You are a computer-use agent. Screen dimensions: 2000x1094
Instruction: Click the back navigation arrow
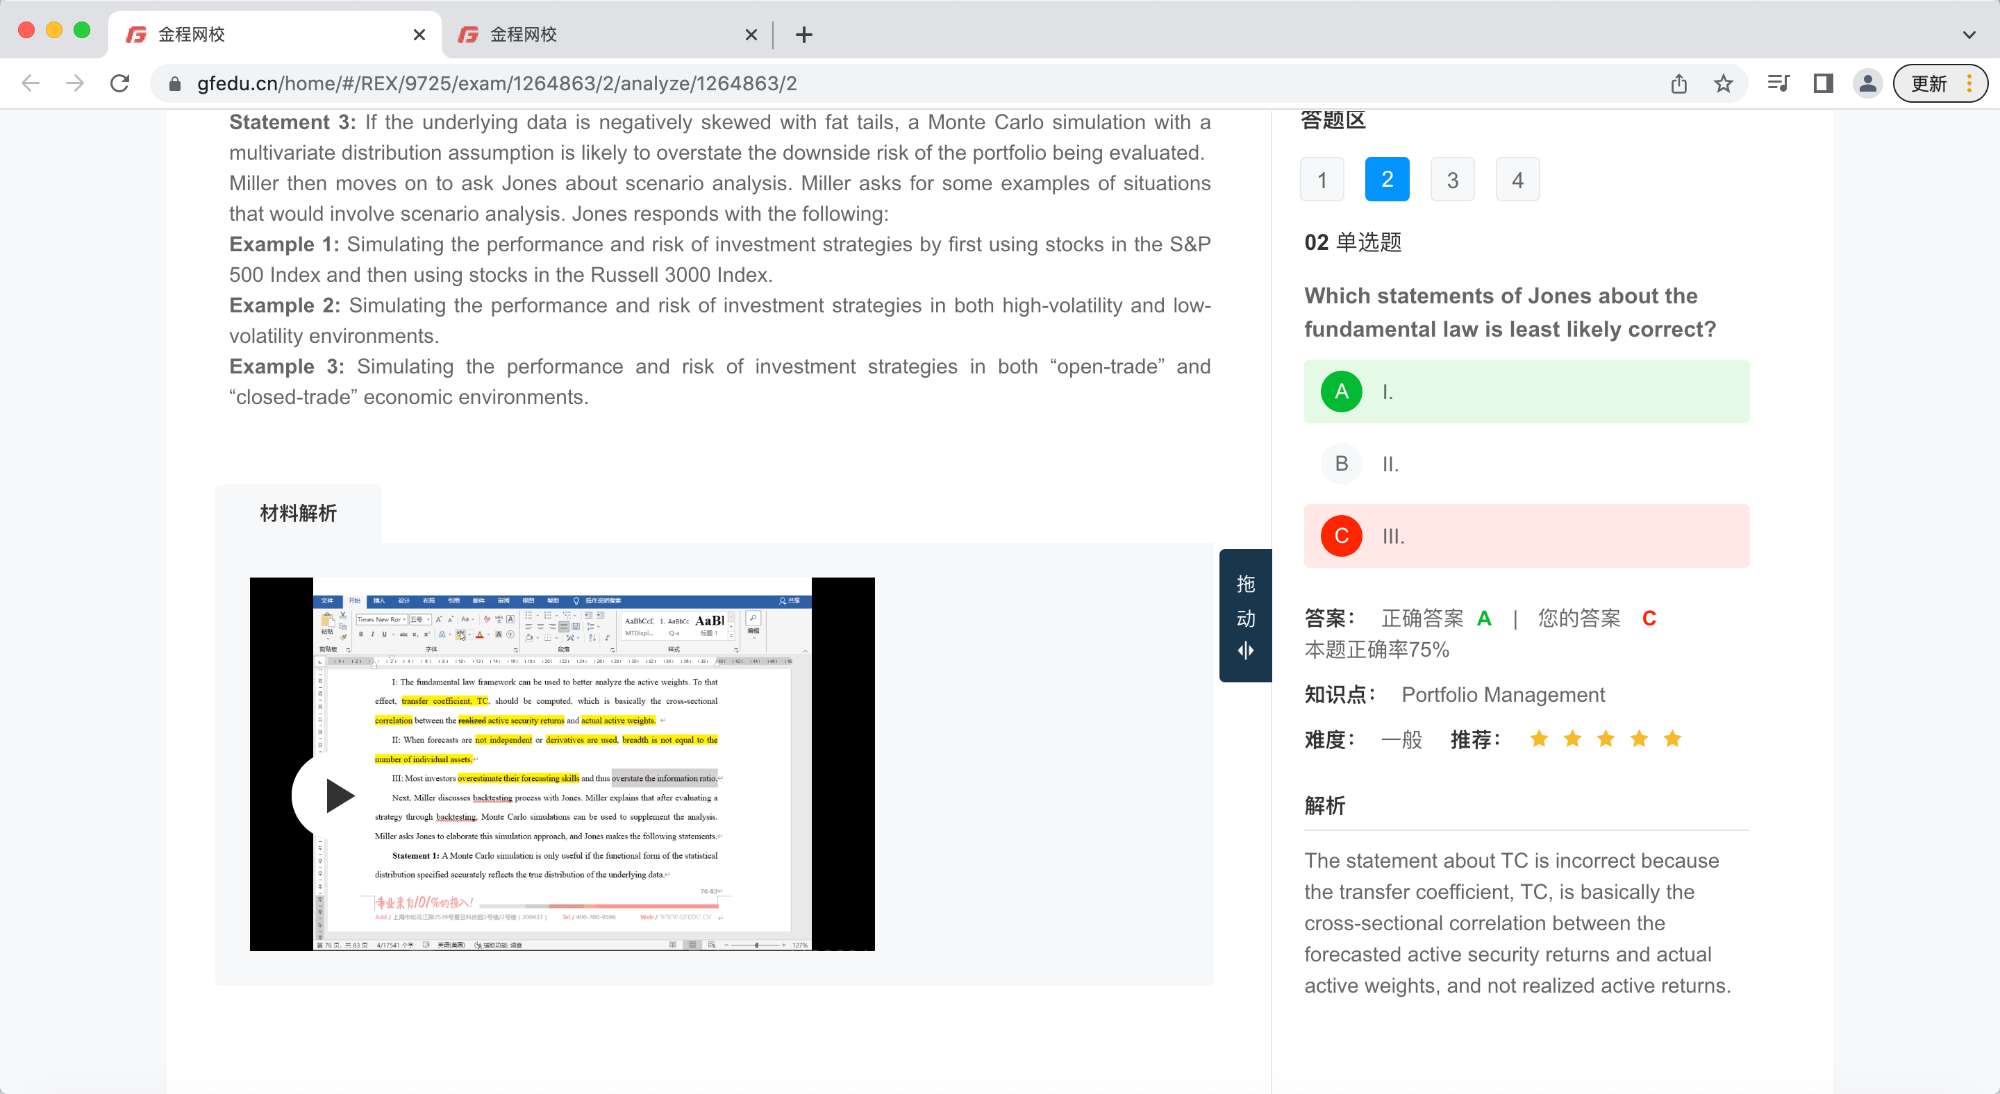click(x=31, y=83)
